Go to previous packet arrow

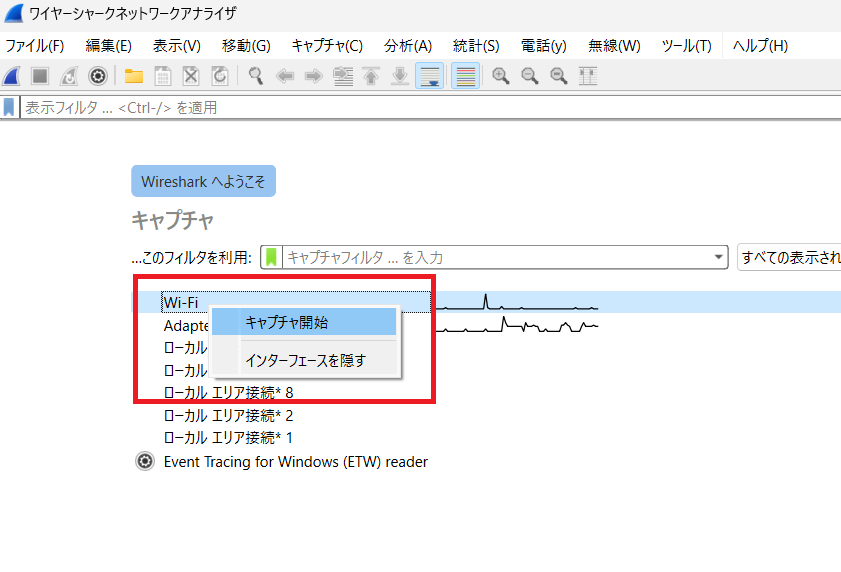(x=285, y=76)
